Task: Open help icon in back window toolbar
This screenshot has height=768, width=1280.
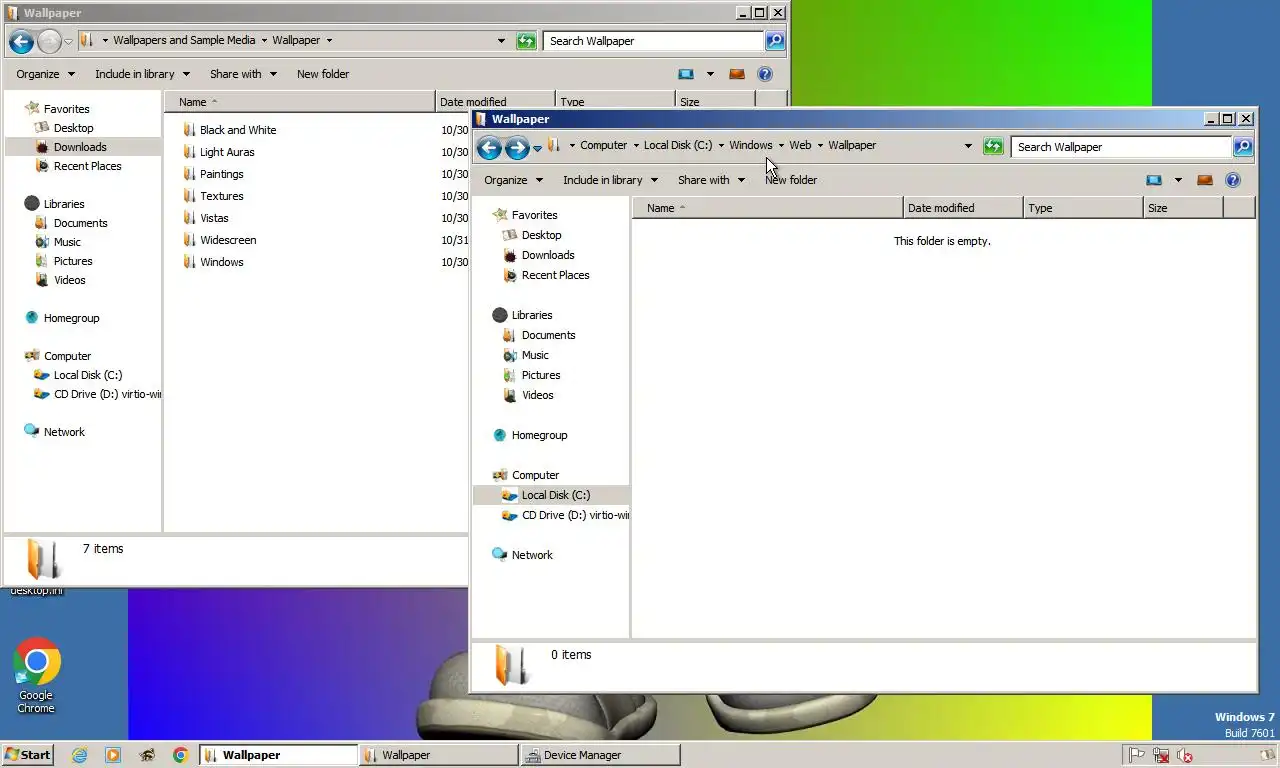Action: tap(765, 74)
